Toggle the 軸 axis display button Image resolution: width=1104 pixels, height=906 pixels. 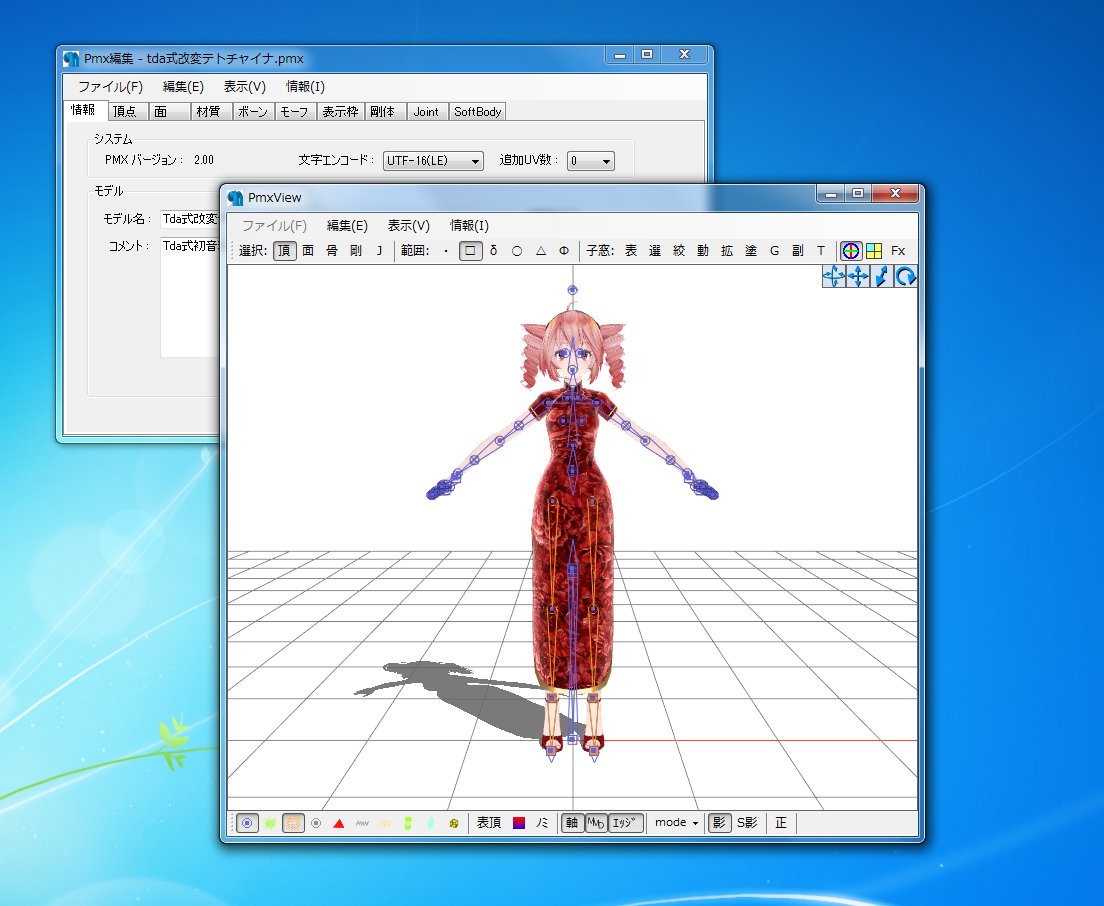[x=572, y=822]
